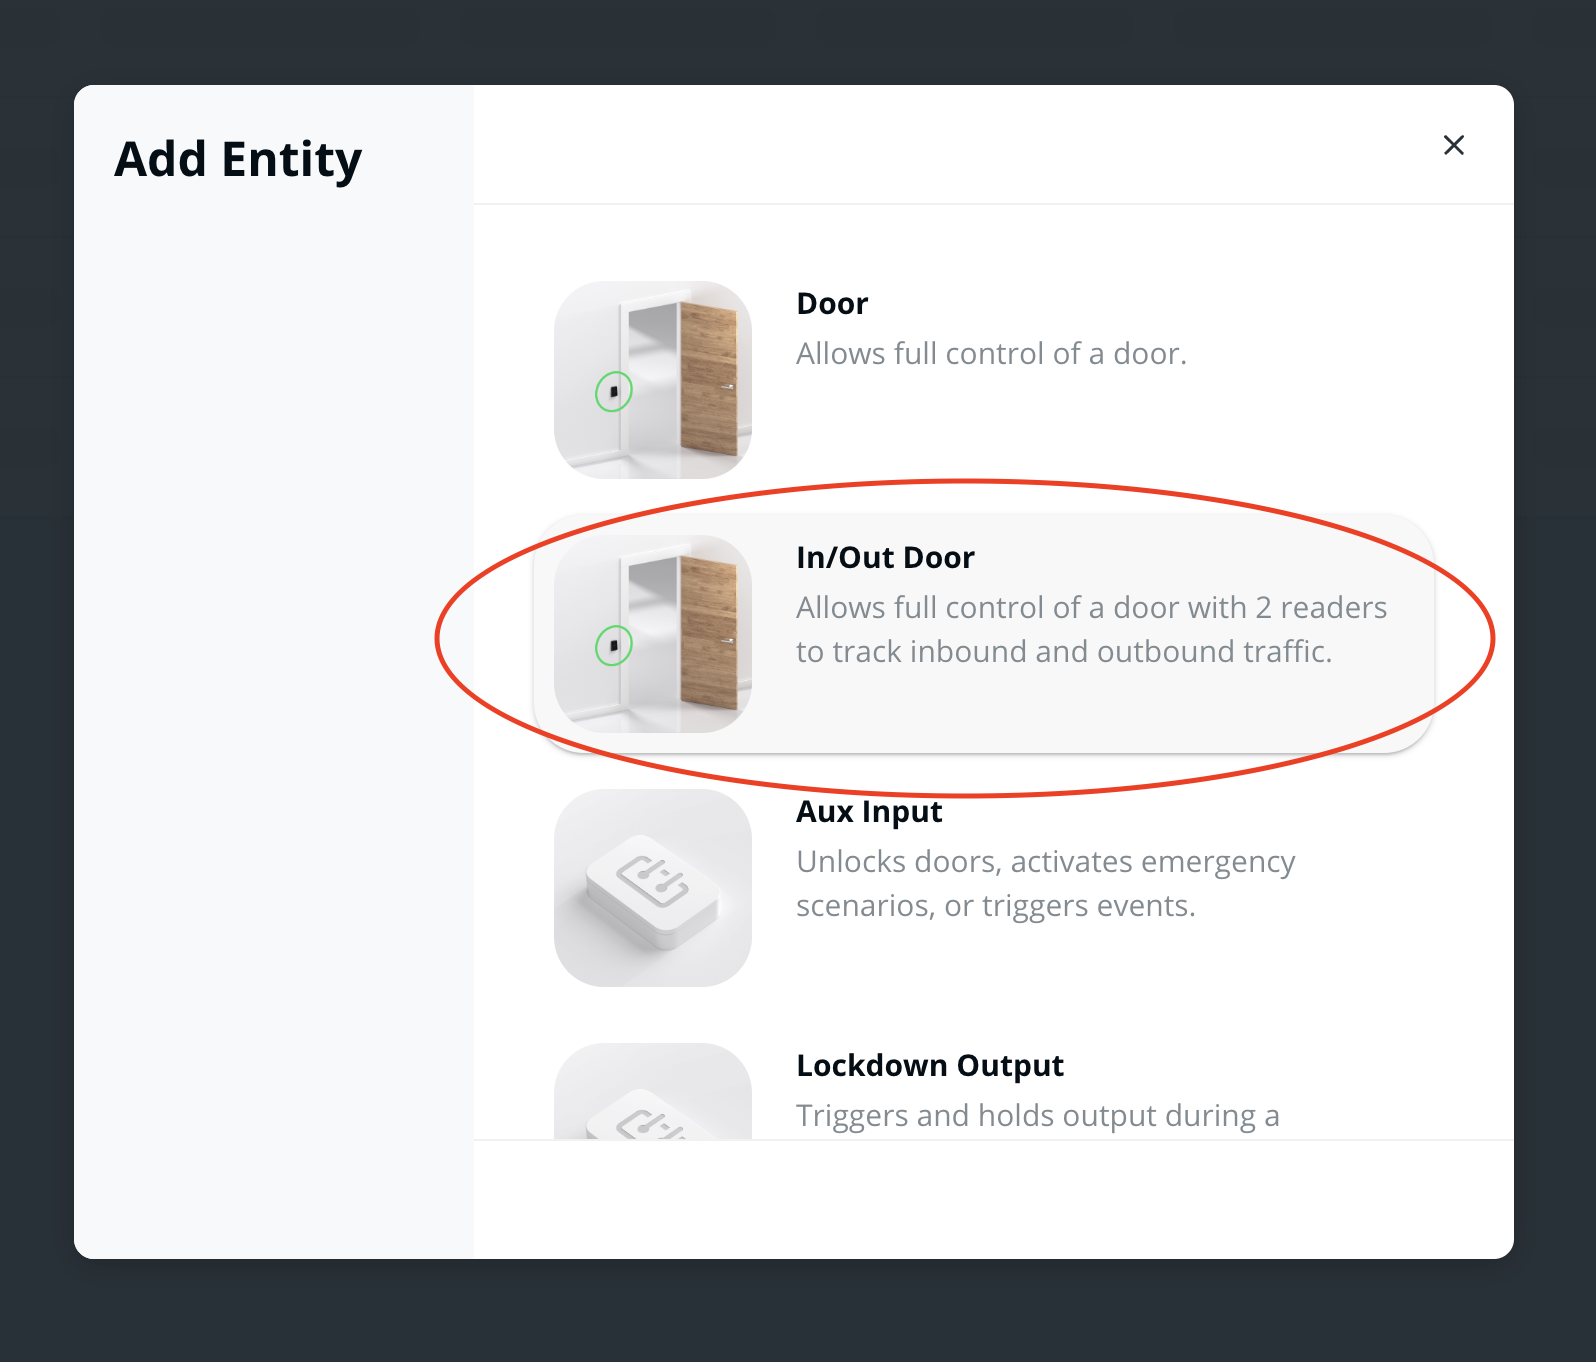Open the "Lockdown Output" option title

pos(930,1065)
